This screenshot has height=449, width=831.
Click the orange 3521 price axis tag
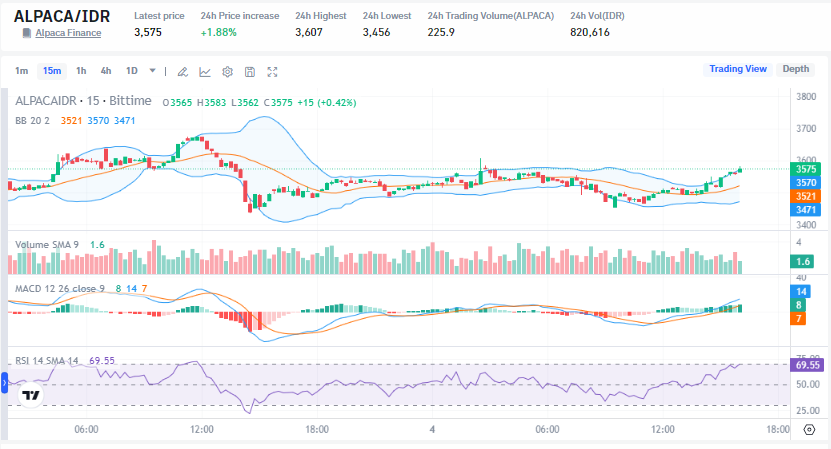(806, 196)
